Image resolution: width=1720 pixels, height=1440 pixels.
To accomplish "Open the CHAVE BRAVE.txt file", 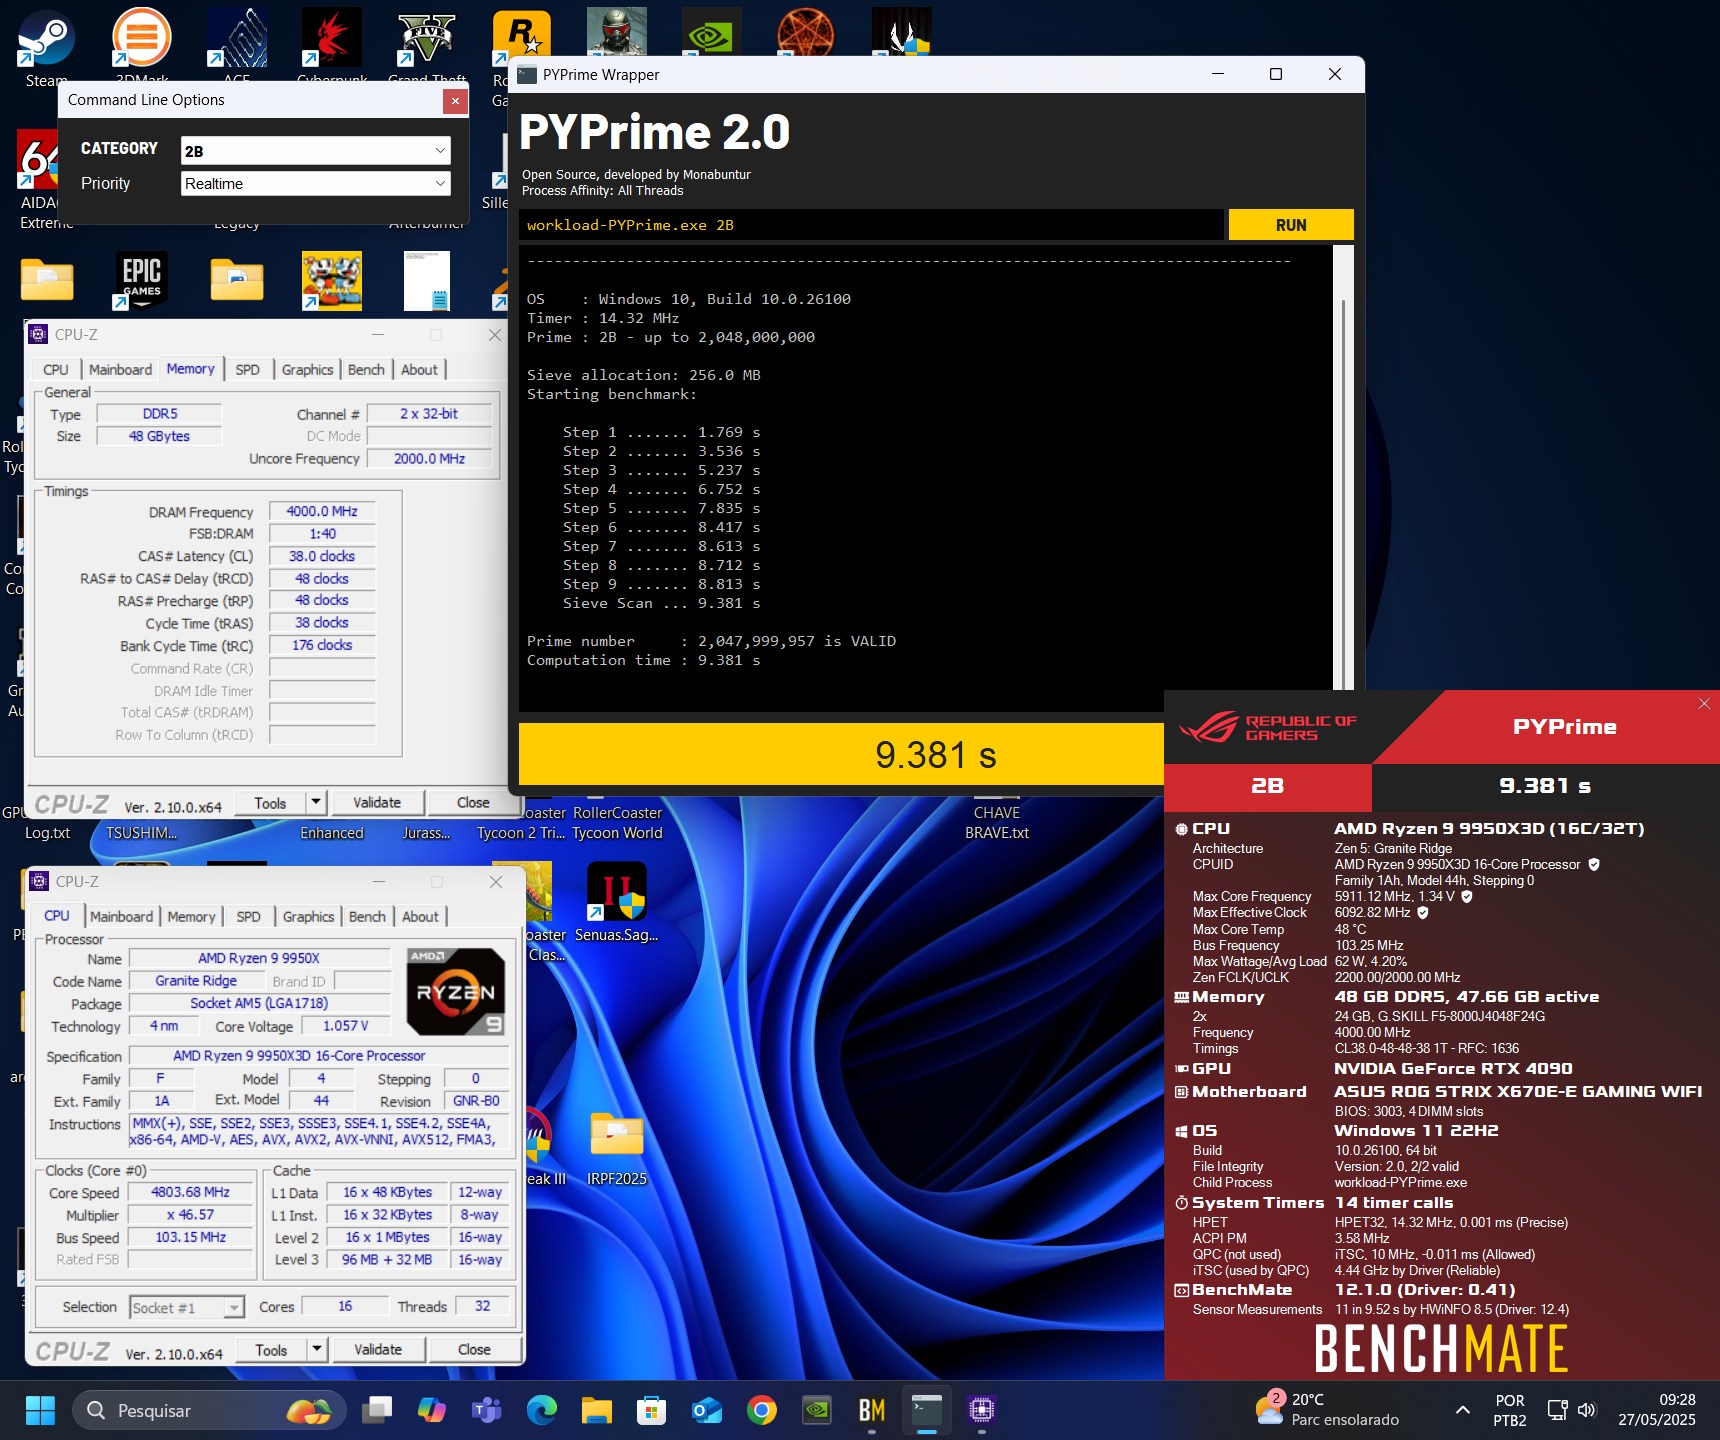I will point(997,822).
